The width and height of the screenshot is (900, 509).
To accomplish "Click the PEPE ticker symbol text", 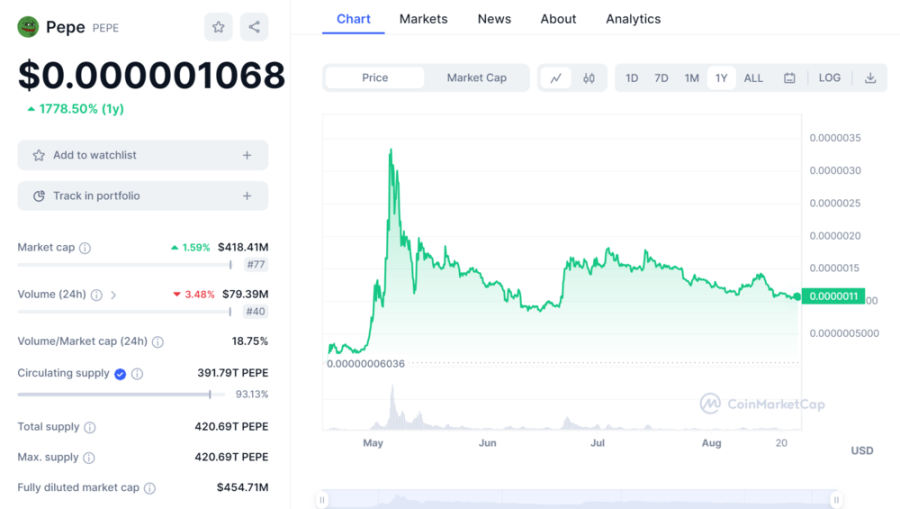I will 106,28.
